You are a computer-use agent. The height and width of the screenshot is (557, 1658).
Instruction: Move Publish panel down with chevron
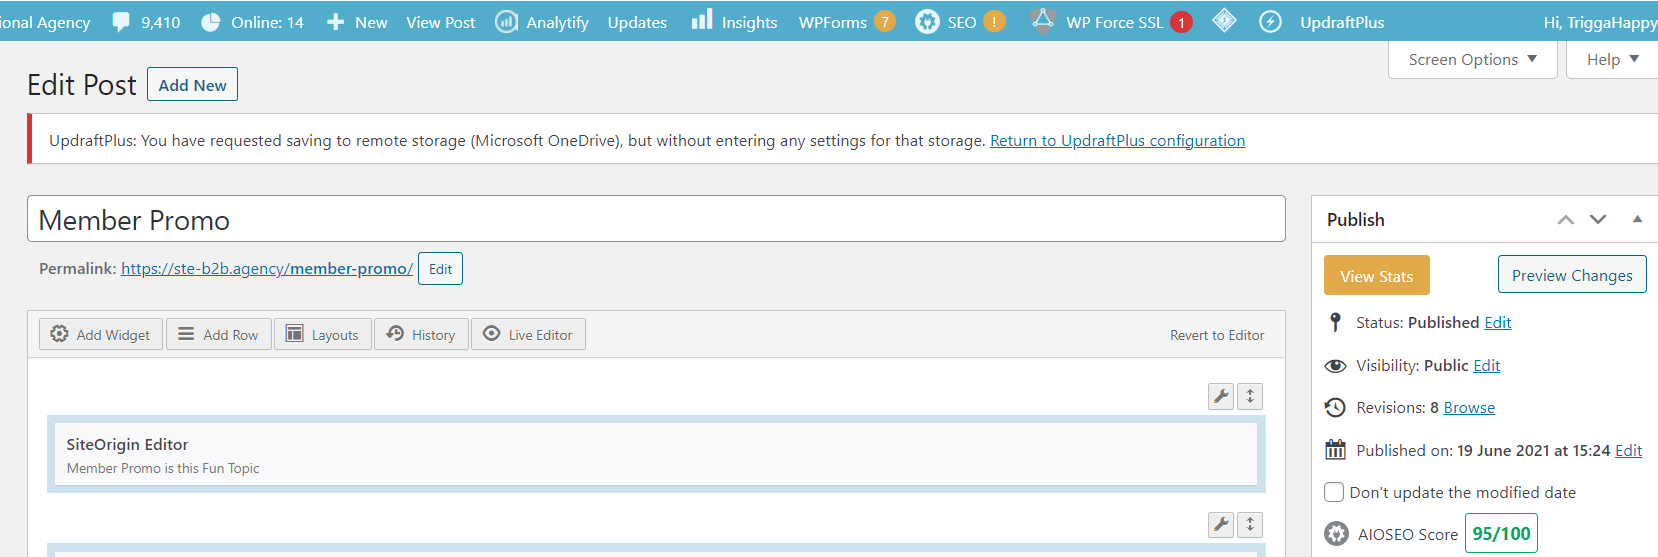(1598, 219)
